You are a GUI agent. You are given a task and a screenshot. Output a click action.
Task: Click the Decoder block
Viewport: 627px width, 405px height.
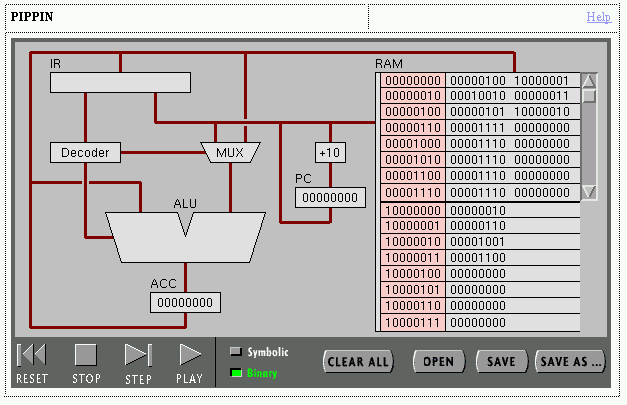(85, 153)
